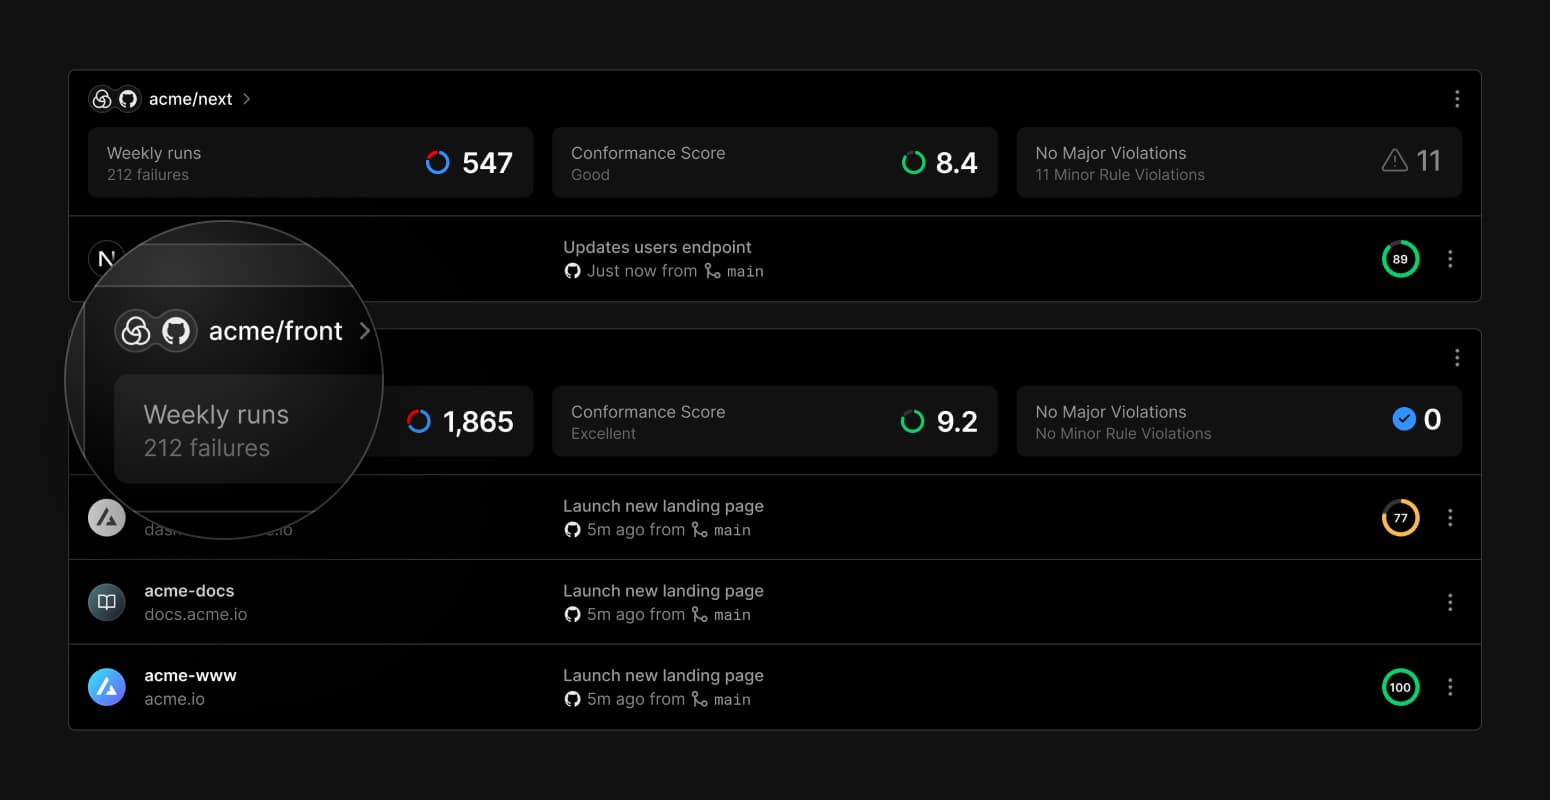This screenshot has height=800, width=1550.
Task: Open the Updates users endpoint commit
Action: [x=657, y=247]
